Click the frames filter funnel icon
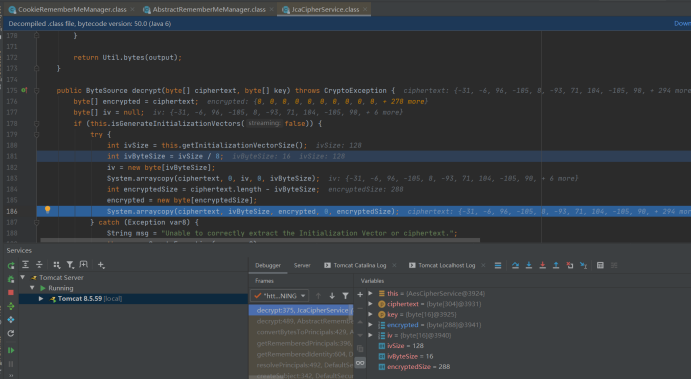The height and width of the screenshot is (379, 692). pos(346,296)
